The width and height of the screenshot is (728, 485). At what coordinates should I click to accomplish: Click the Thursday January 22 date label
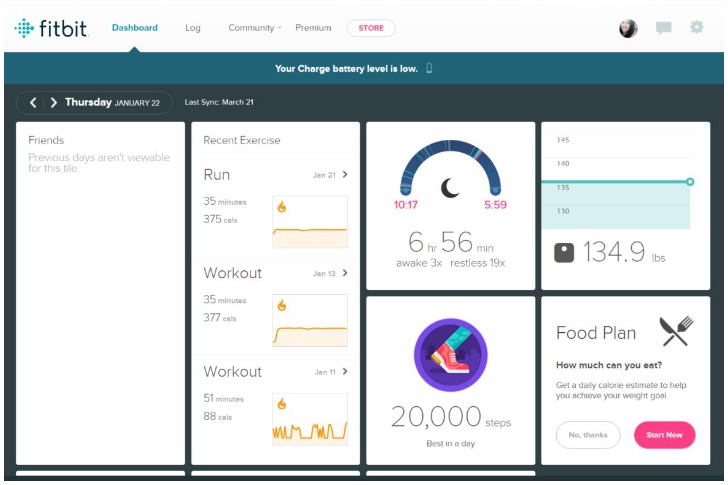[x=112, y=103]
